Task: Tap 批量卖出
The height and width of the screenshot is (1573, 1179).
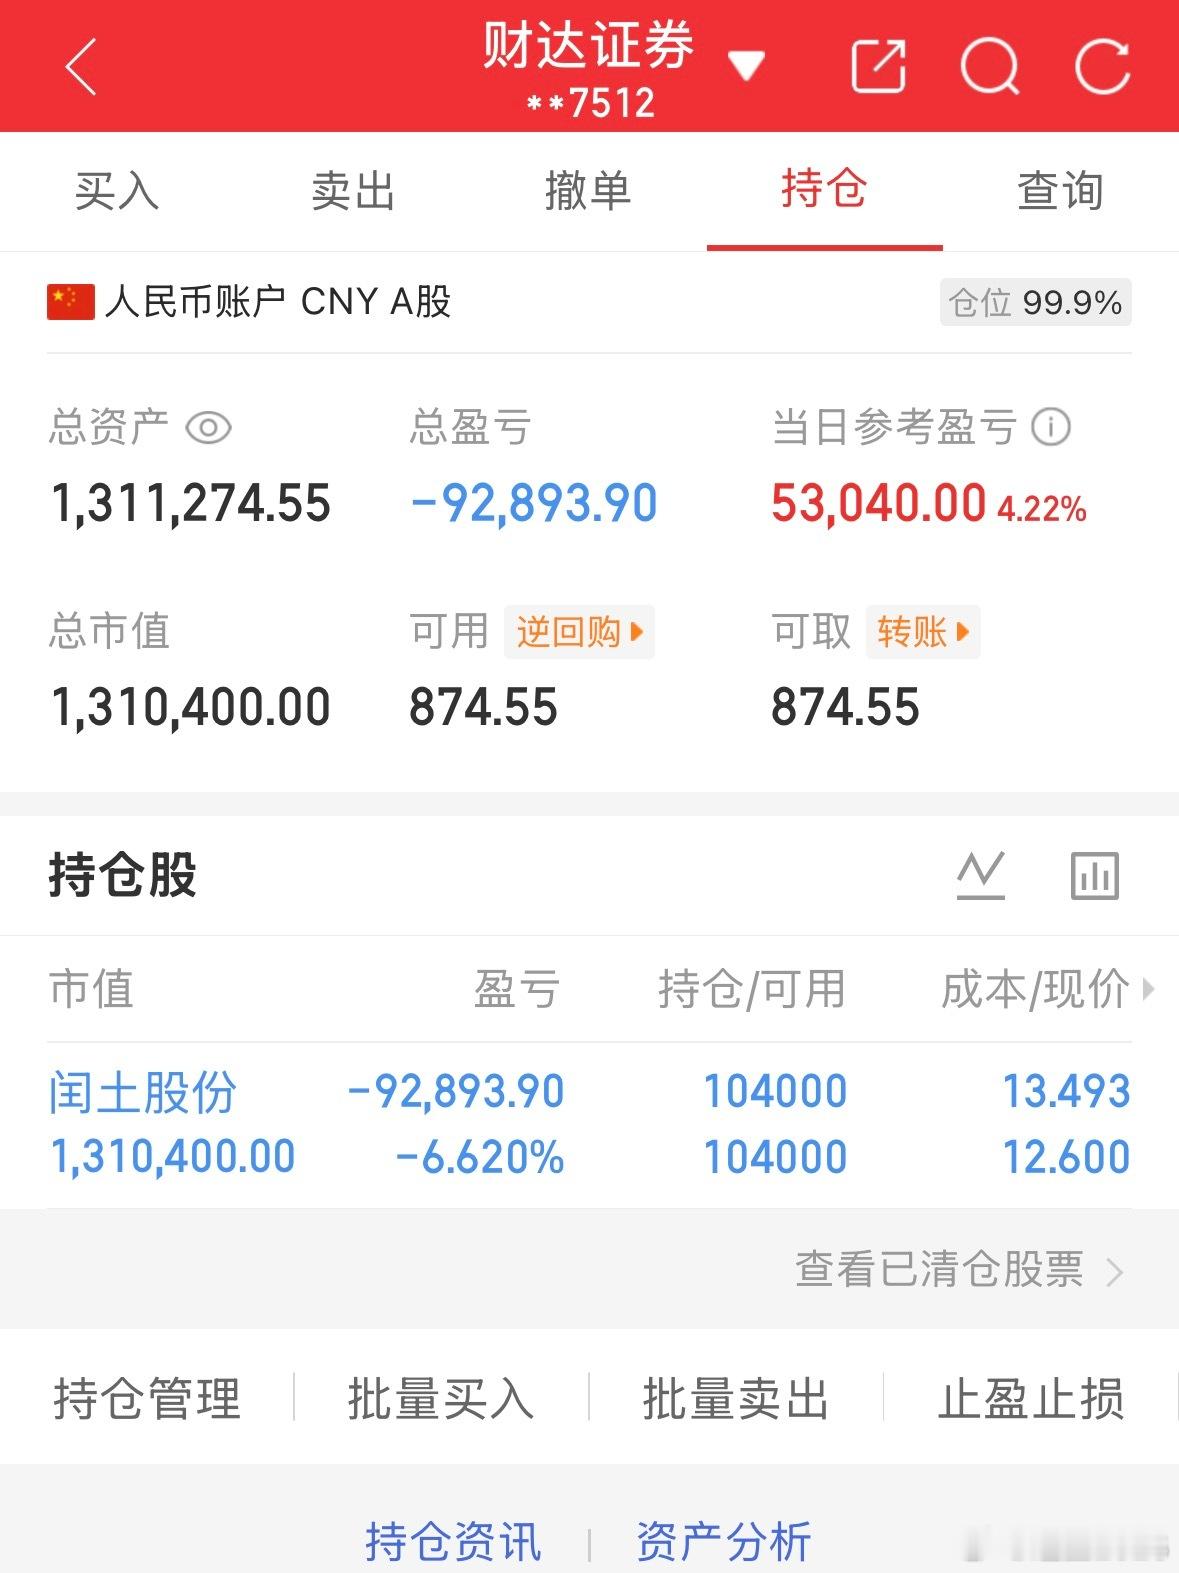Action: (736, 1398)
